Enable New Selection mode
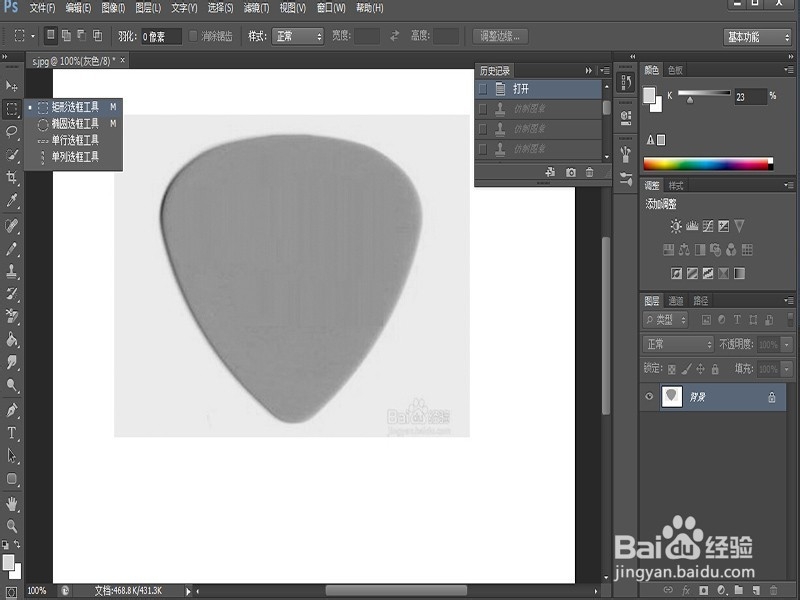This screenshot has width=800, height=600. (x=50, y=35)
